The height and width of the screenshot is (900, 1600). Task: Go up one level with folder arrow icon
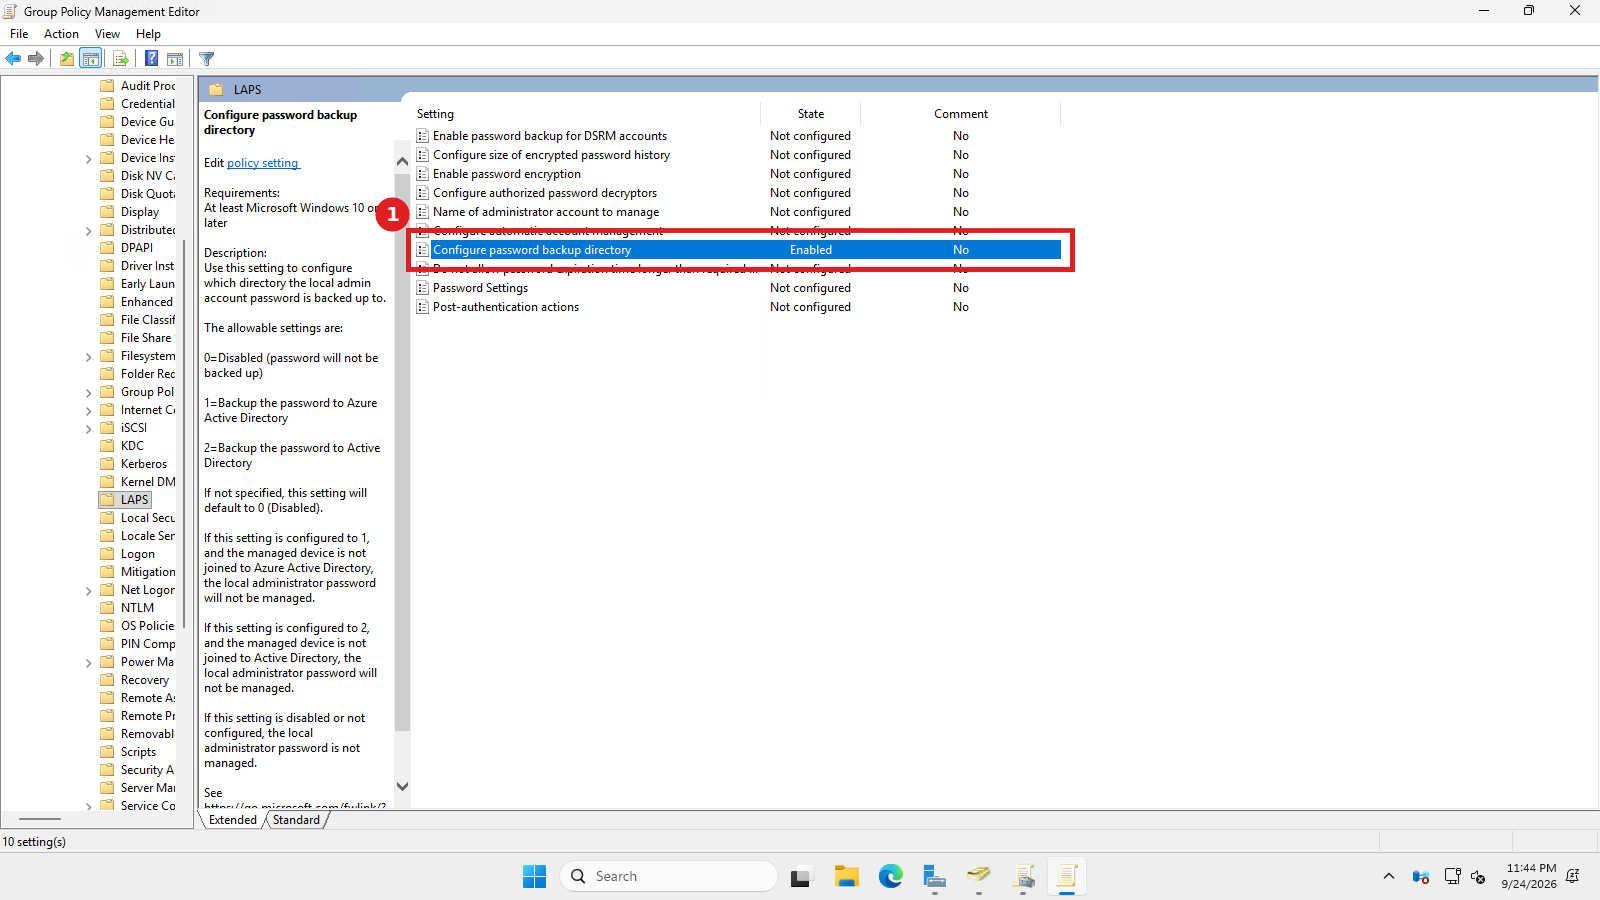(66, 59)
